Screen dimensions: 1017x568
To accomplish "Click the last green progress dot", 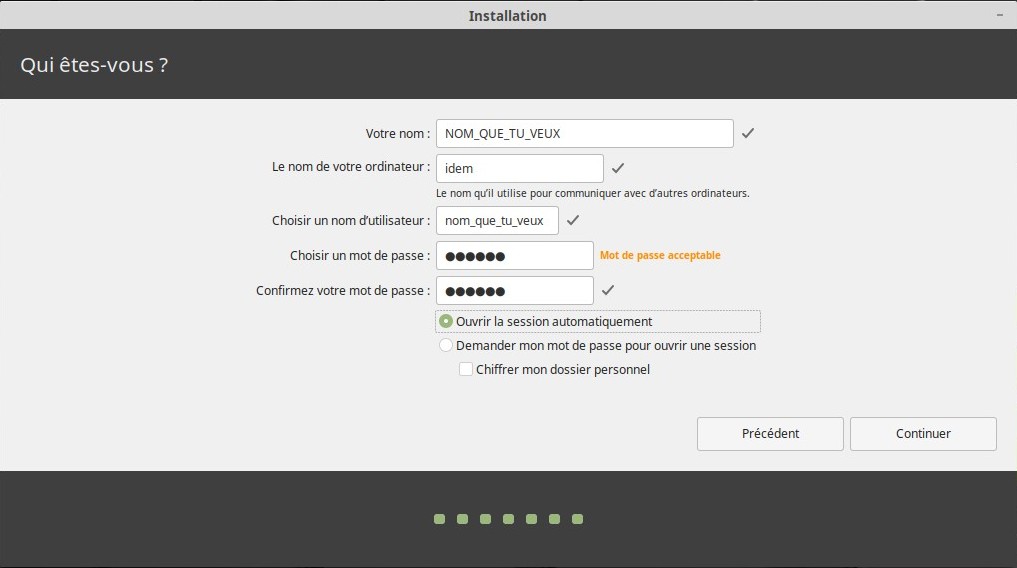I will tap(577, 519).
